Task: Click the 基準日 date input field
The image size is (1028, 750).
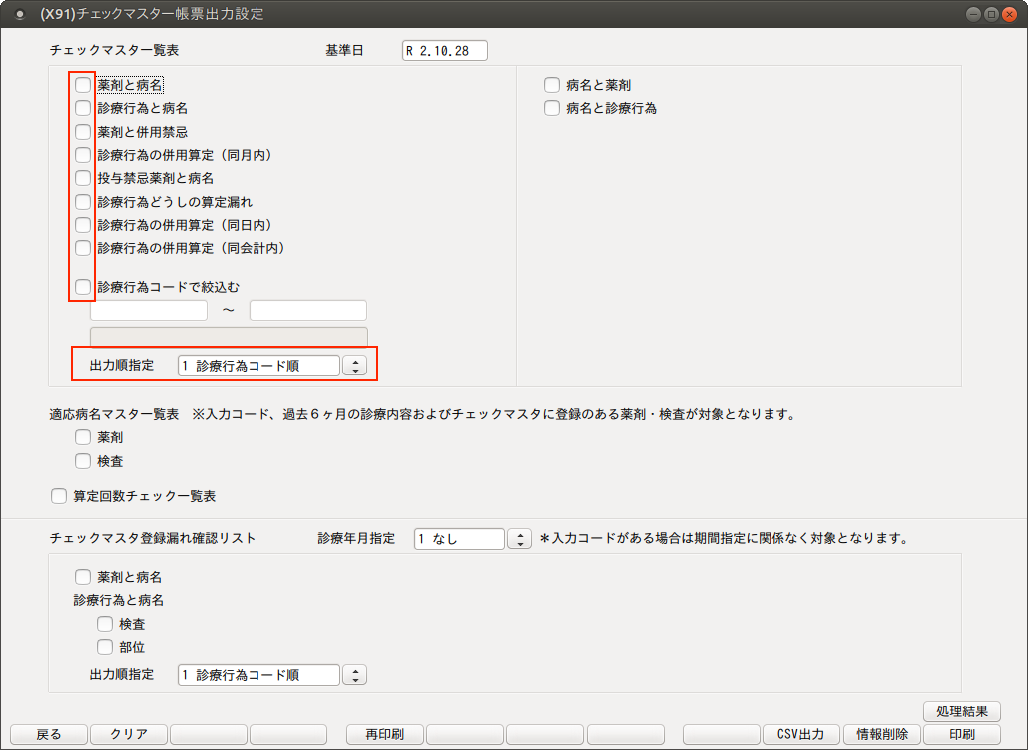Action: (444, 51)
